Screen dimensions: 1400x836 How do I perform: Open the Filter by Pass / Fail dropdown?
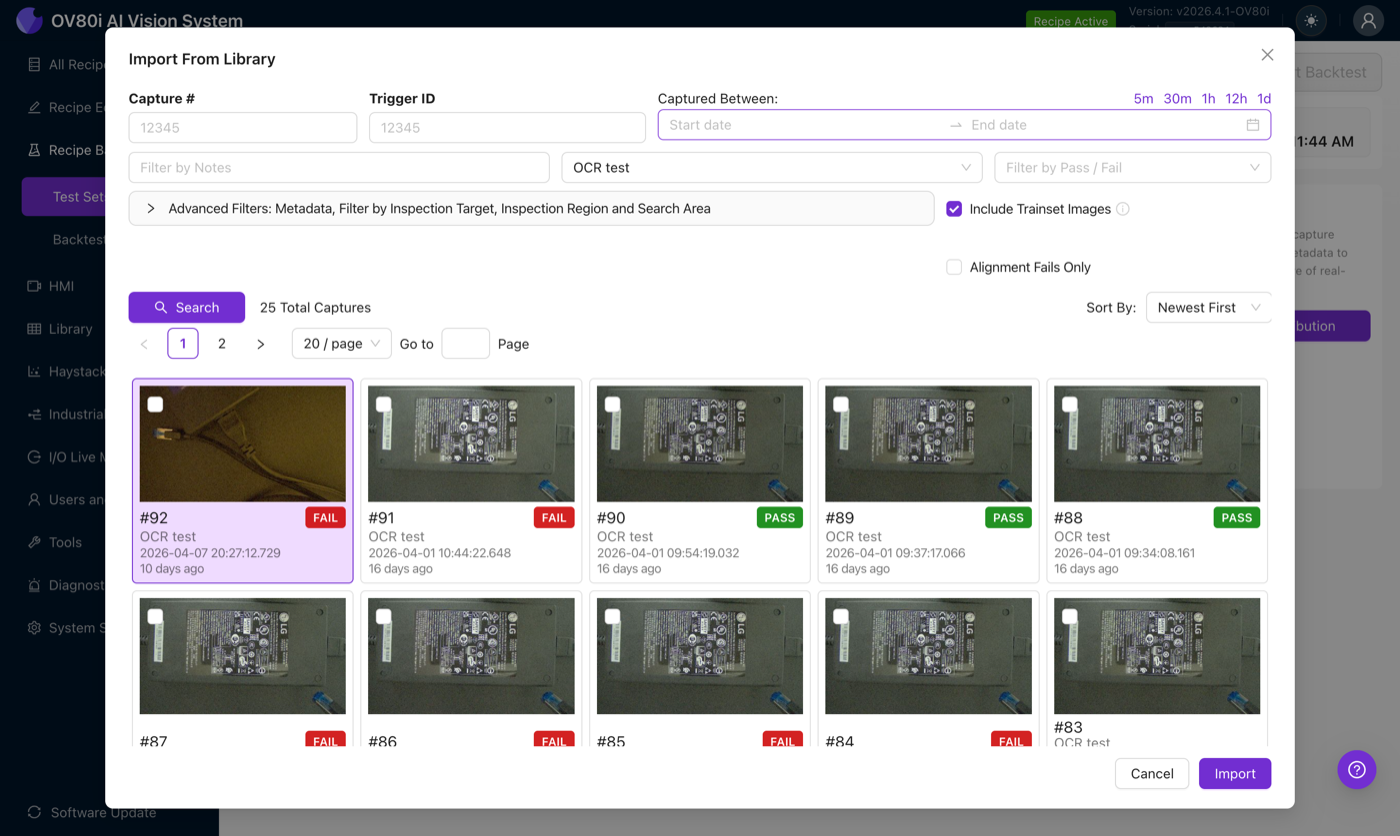pyautogui.click(x=1132, y=168)
